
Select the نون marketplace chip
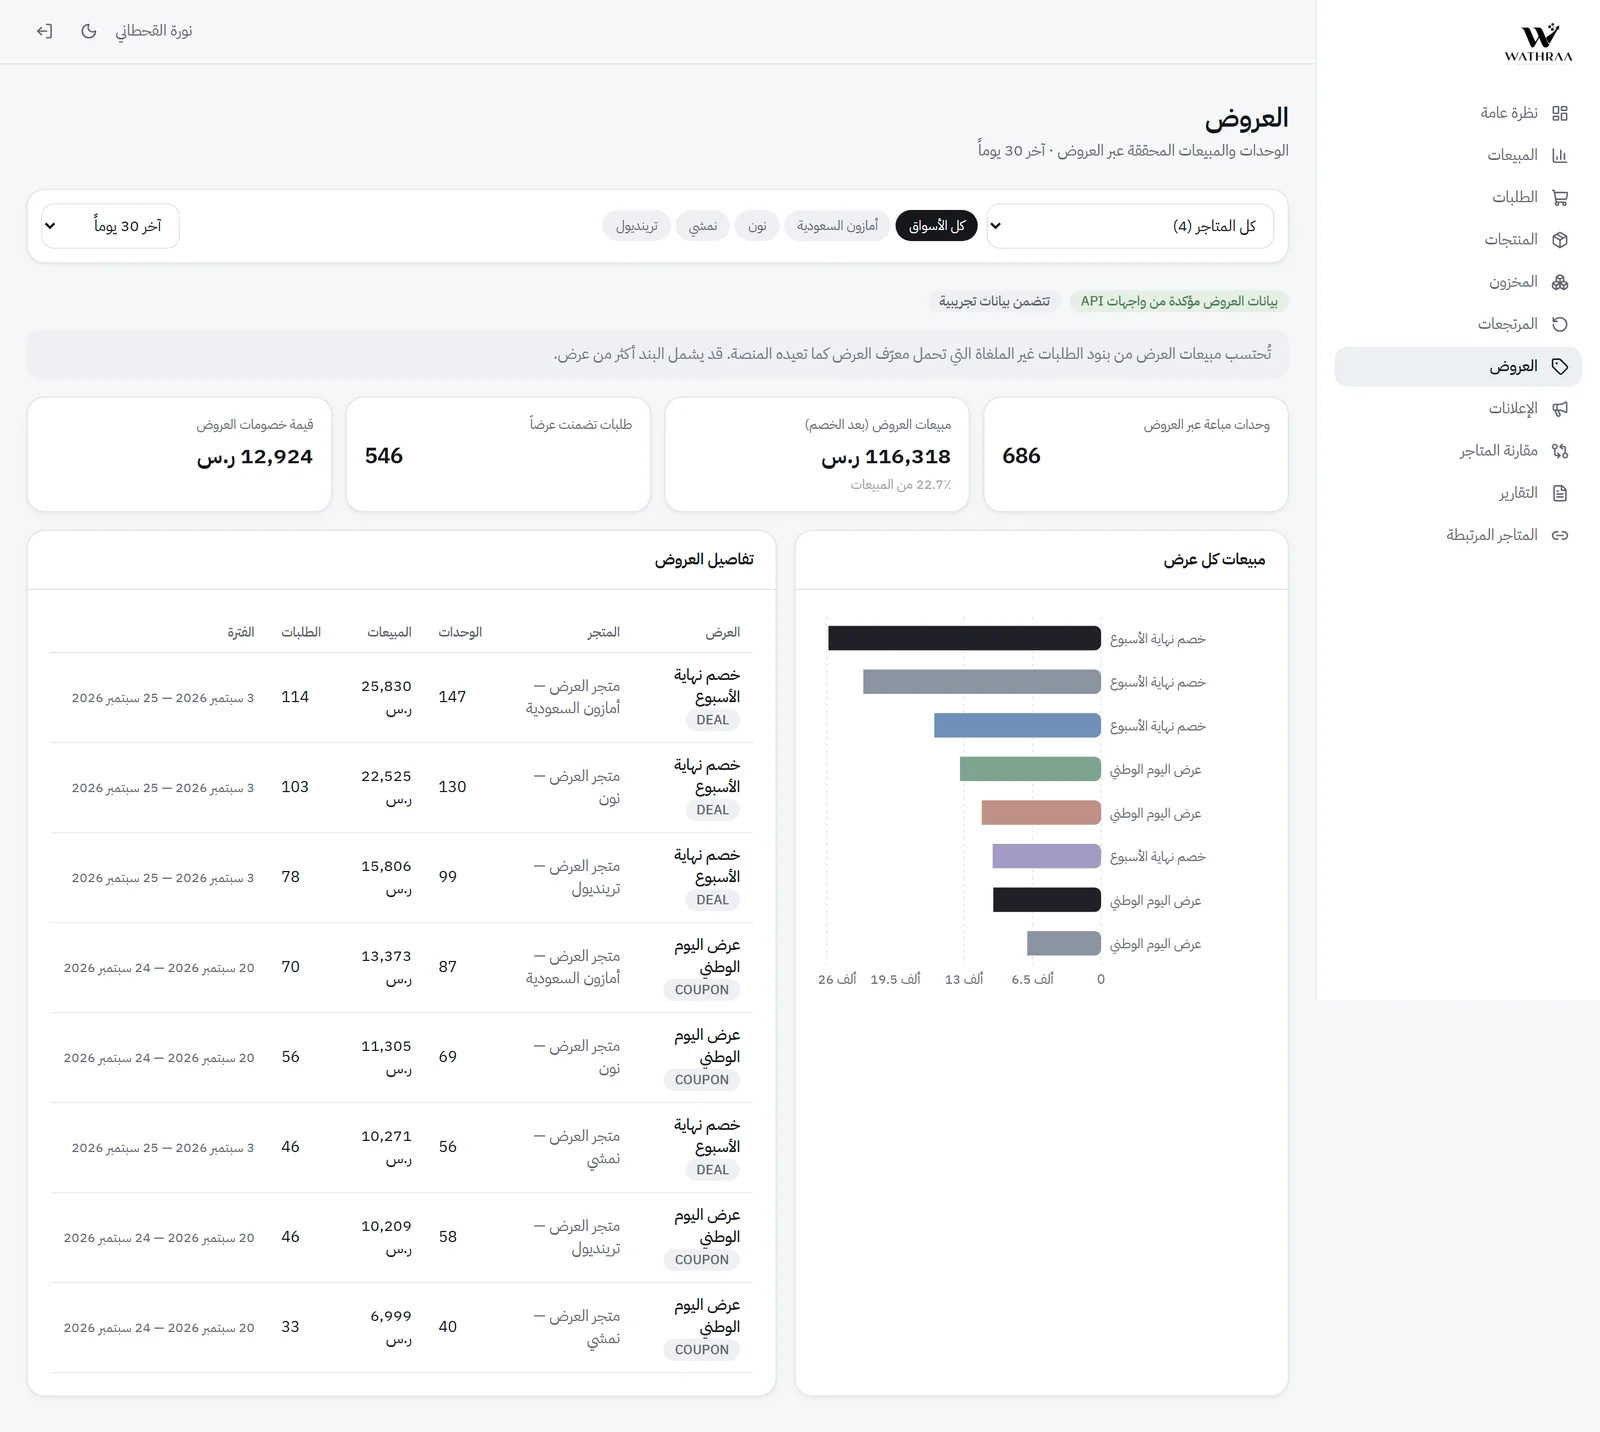[757, 226]
